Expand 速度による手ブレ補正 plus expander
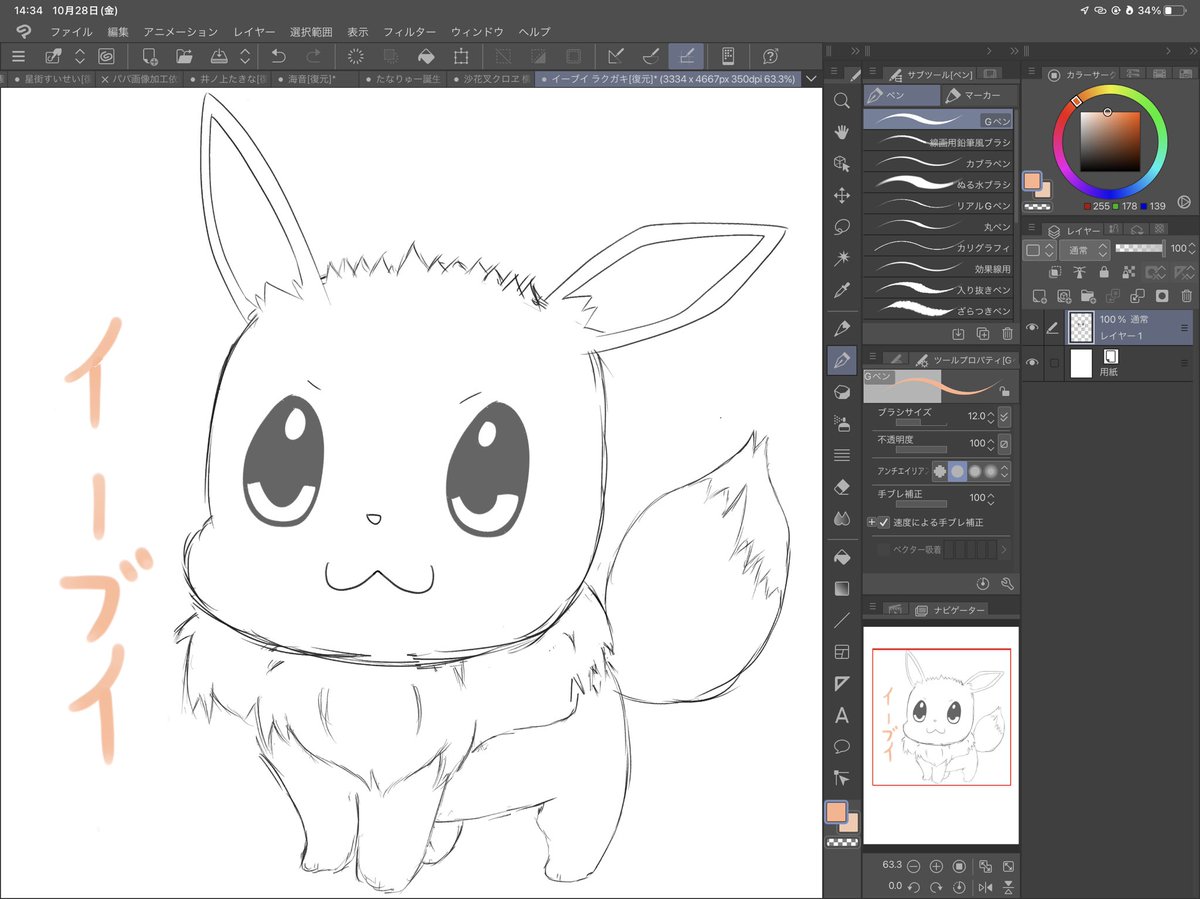This screenshot has width=1200, height=899. coord(871,522)
